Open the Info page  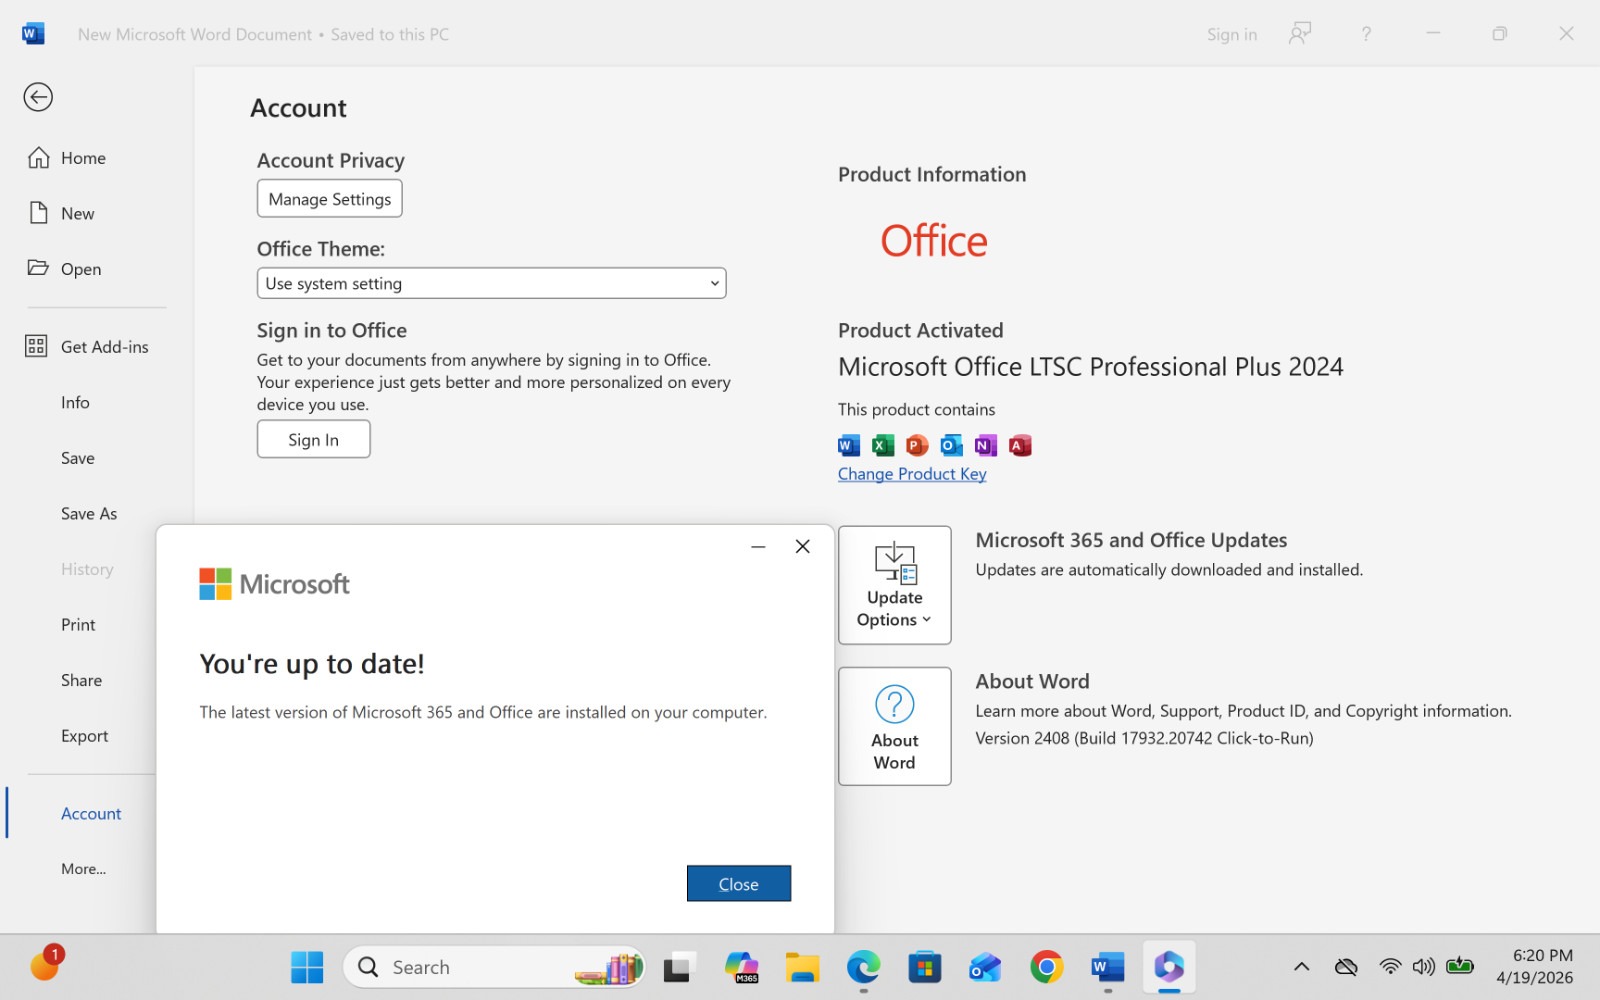(x=75, y=402)
